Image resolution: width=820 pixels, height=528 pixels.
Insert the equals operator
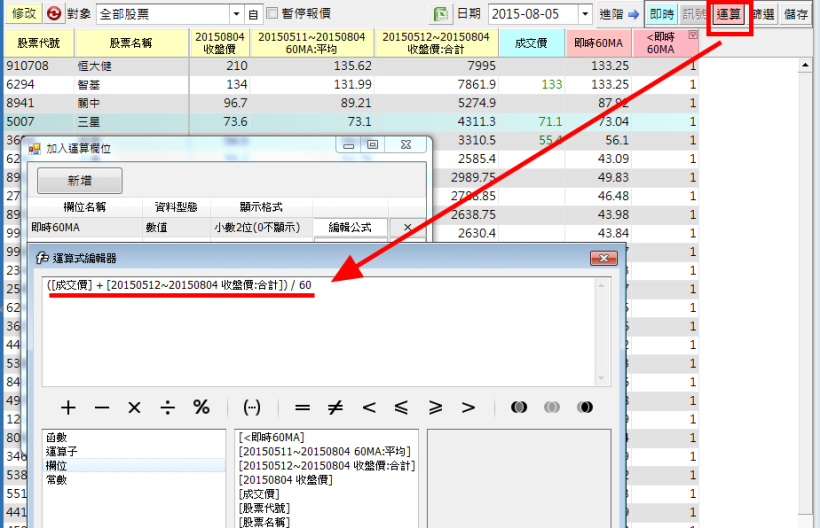pyautogui.click(x=302, y=407)
